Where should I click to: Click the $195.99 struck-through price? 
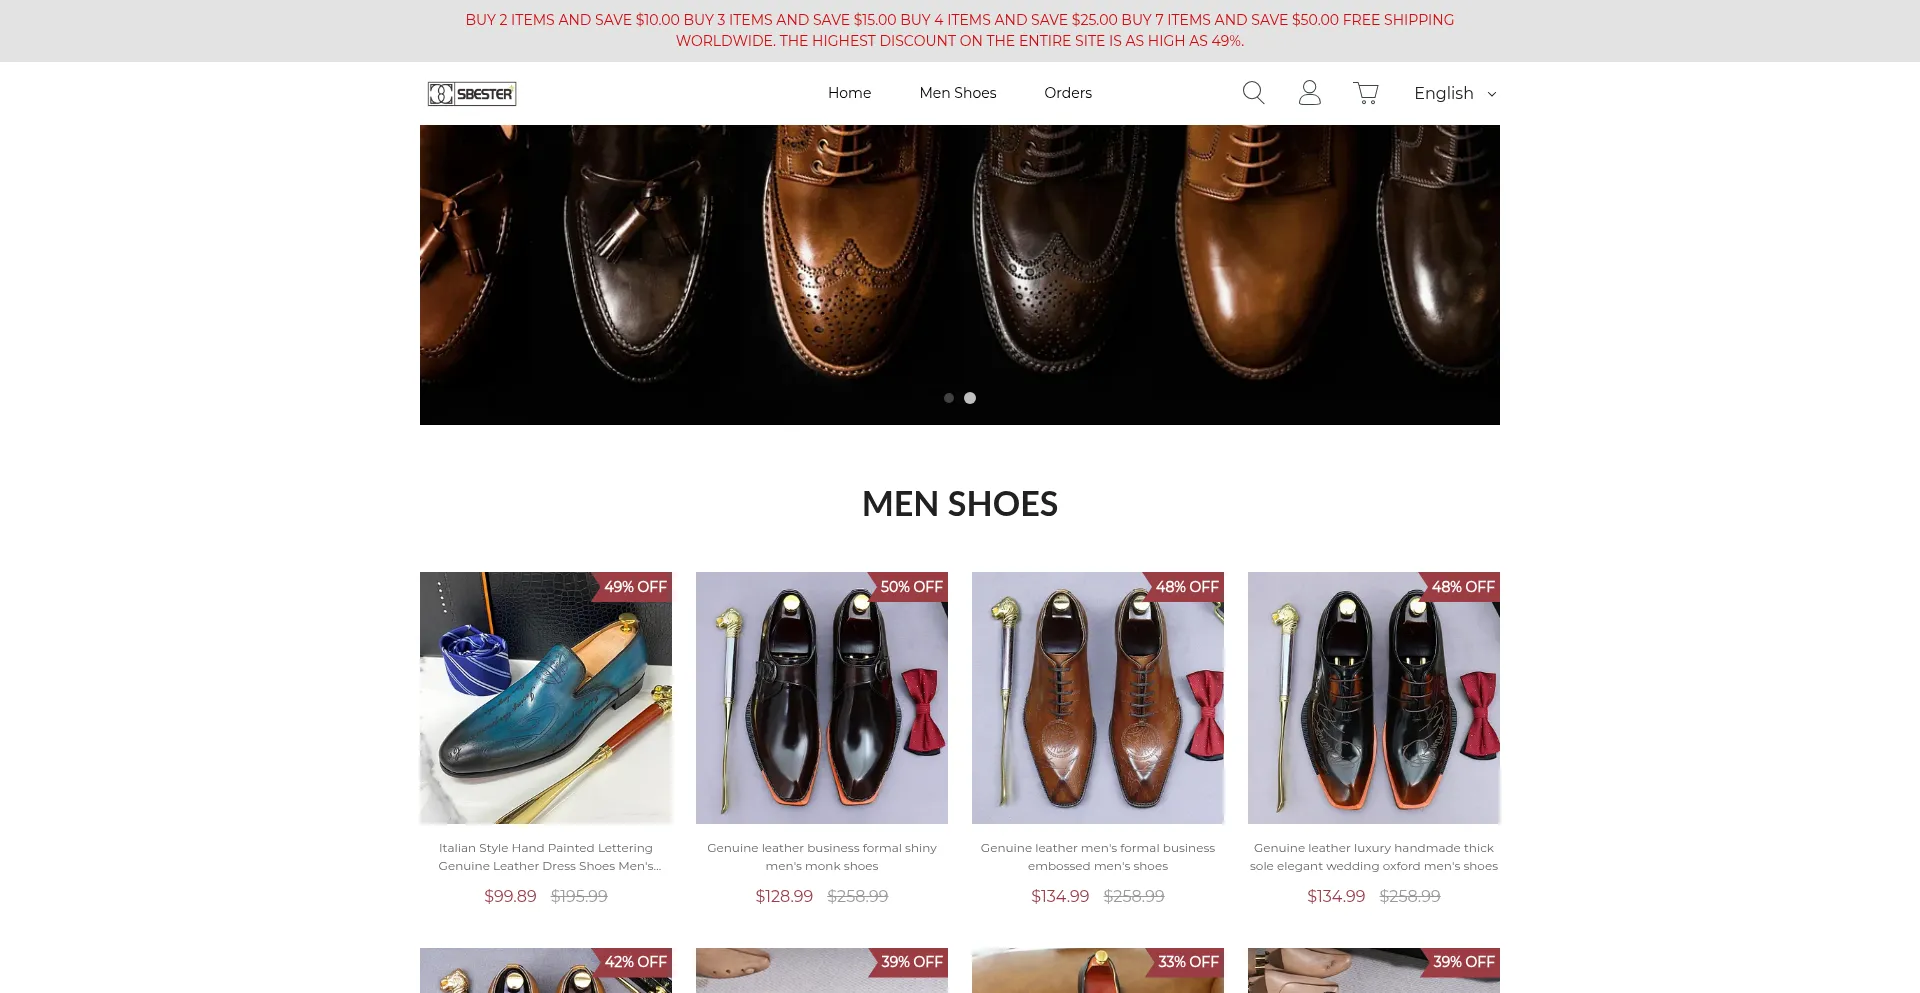click(579, 896)
